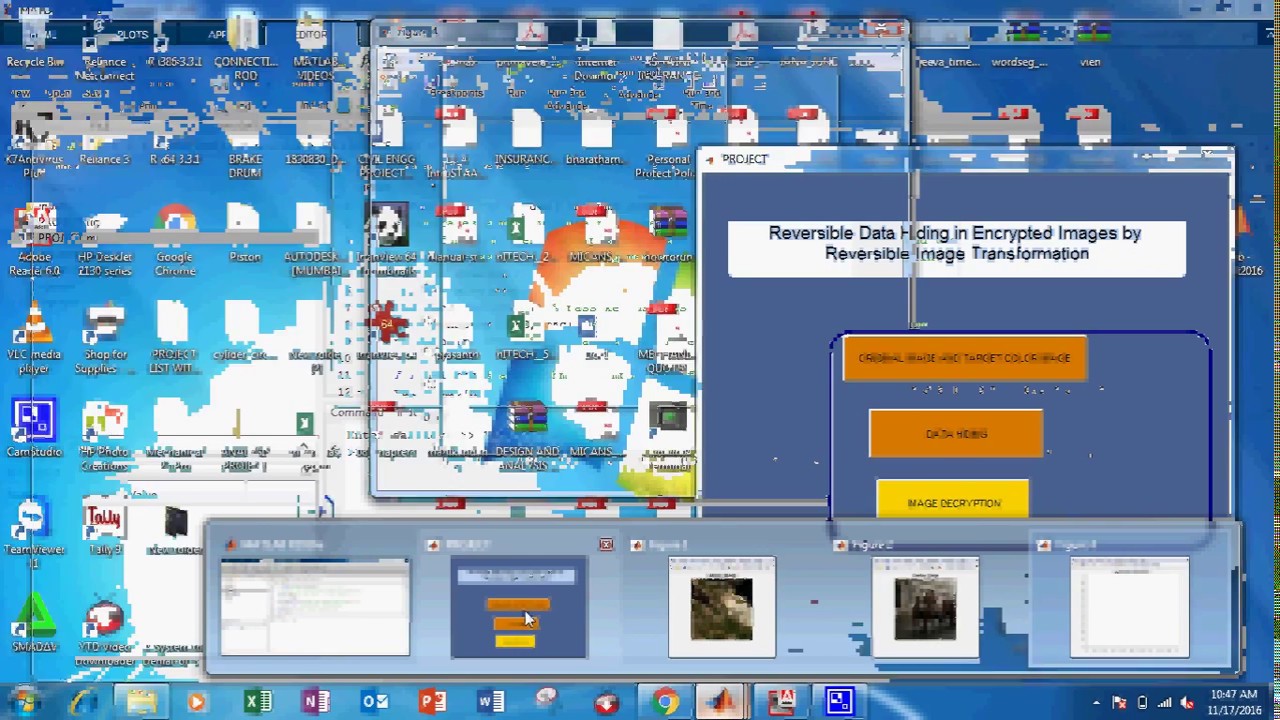Close the PROJECT window from its thumbnail
Image resolution: width=1280 pixels, height=720 pixels.
coord(606,545)
